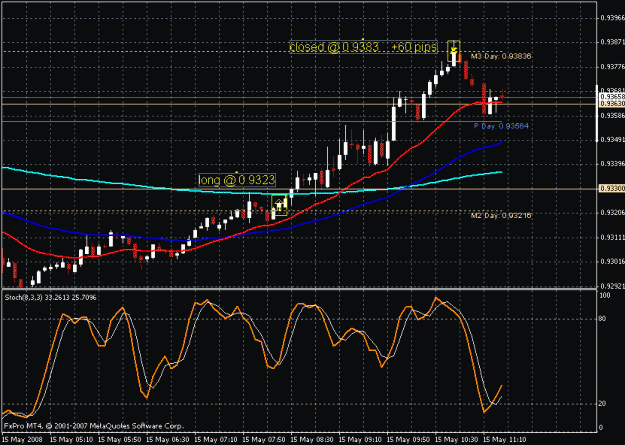
Task: Click the '15 May 08:30' time axis label
Action: 311,439
